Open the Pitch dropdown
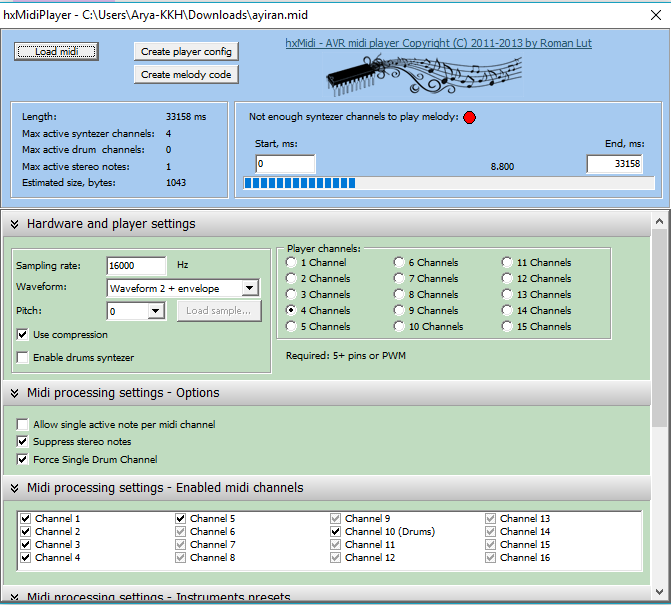The image size is (671, 605). point(155,311)
